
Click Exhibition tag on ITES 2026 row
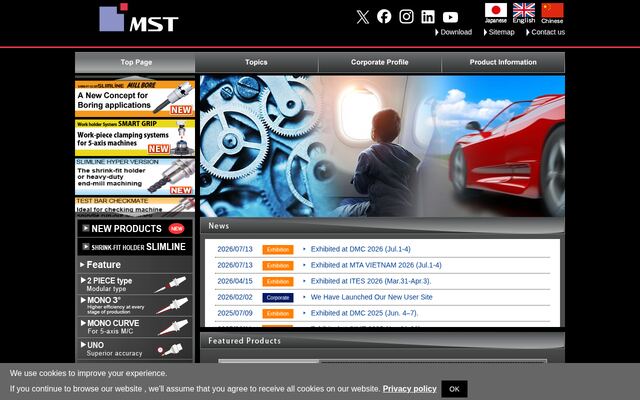pos(278,281)
